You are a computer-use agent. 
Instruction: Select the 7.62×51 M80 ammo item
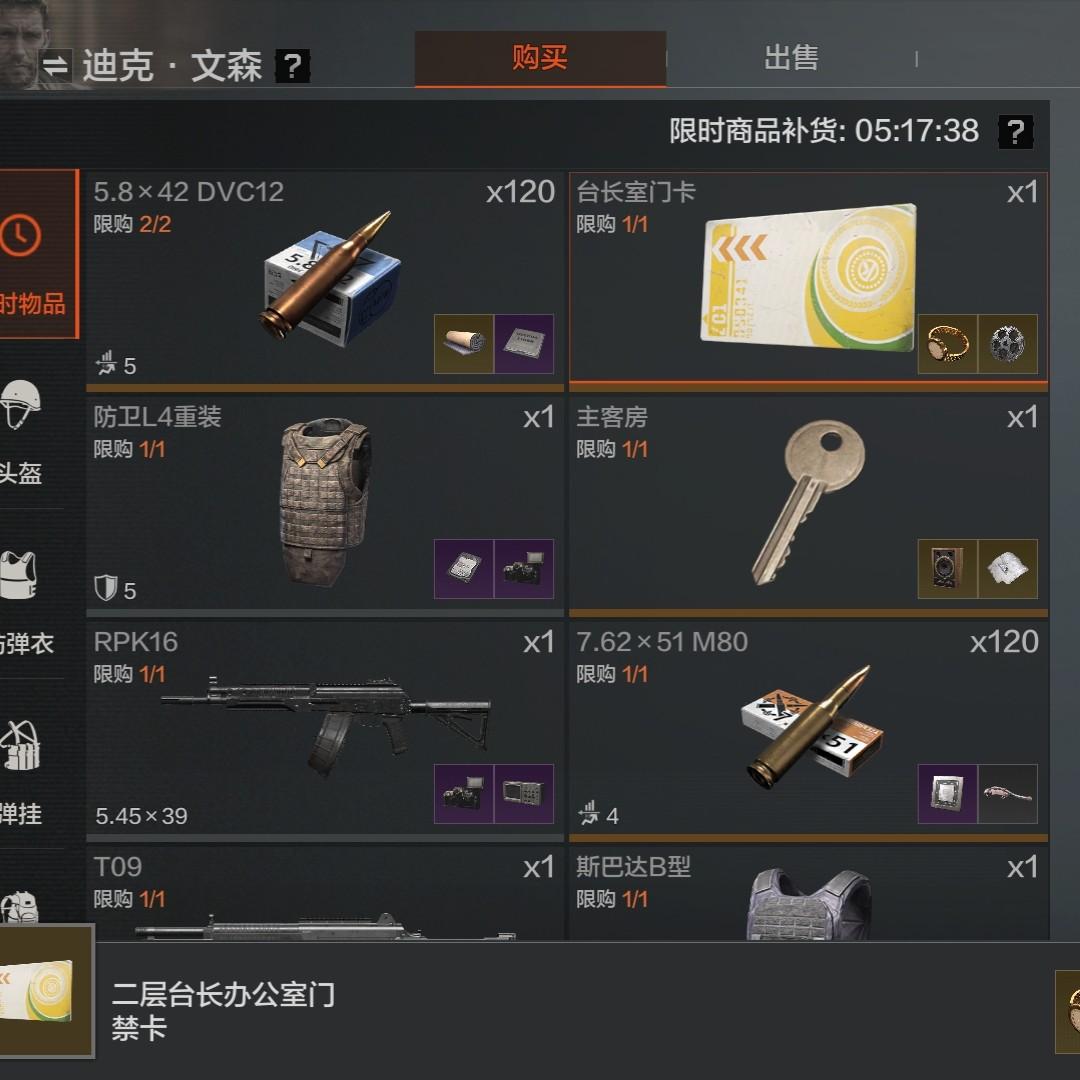[x=809, y=731]
